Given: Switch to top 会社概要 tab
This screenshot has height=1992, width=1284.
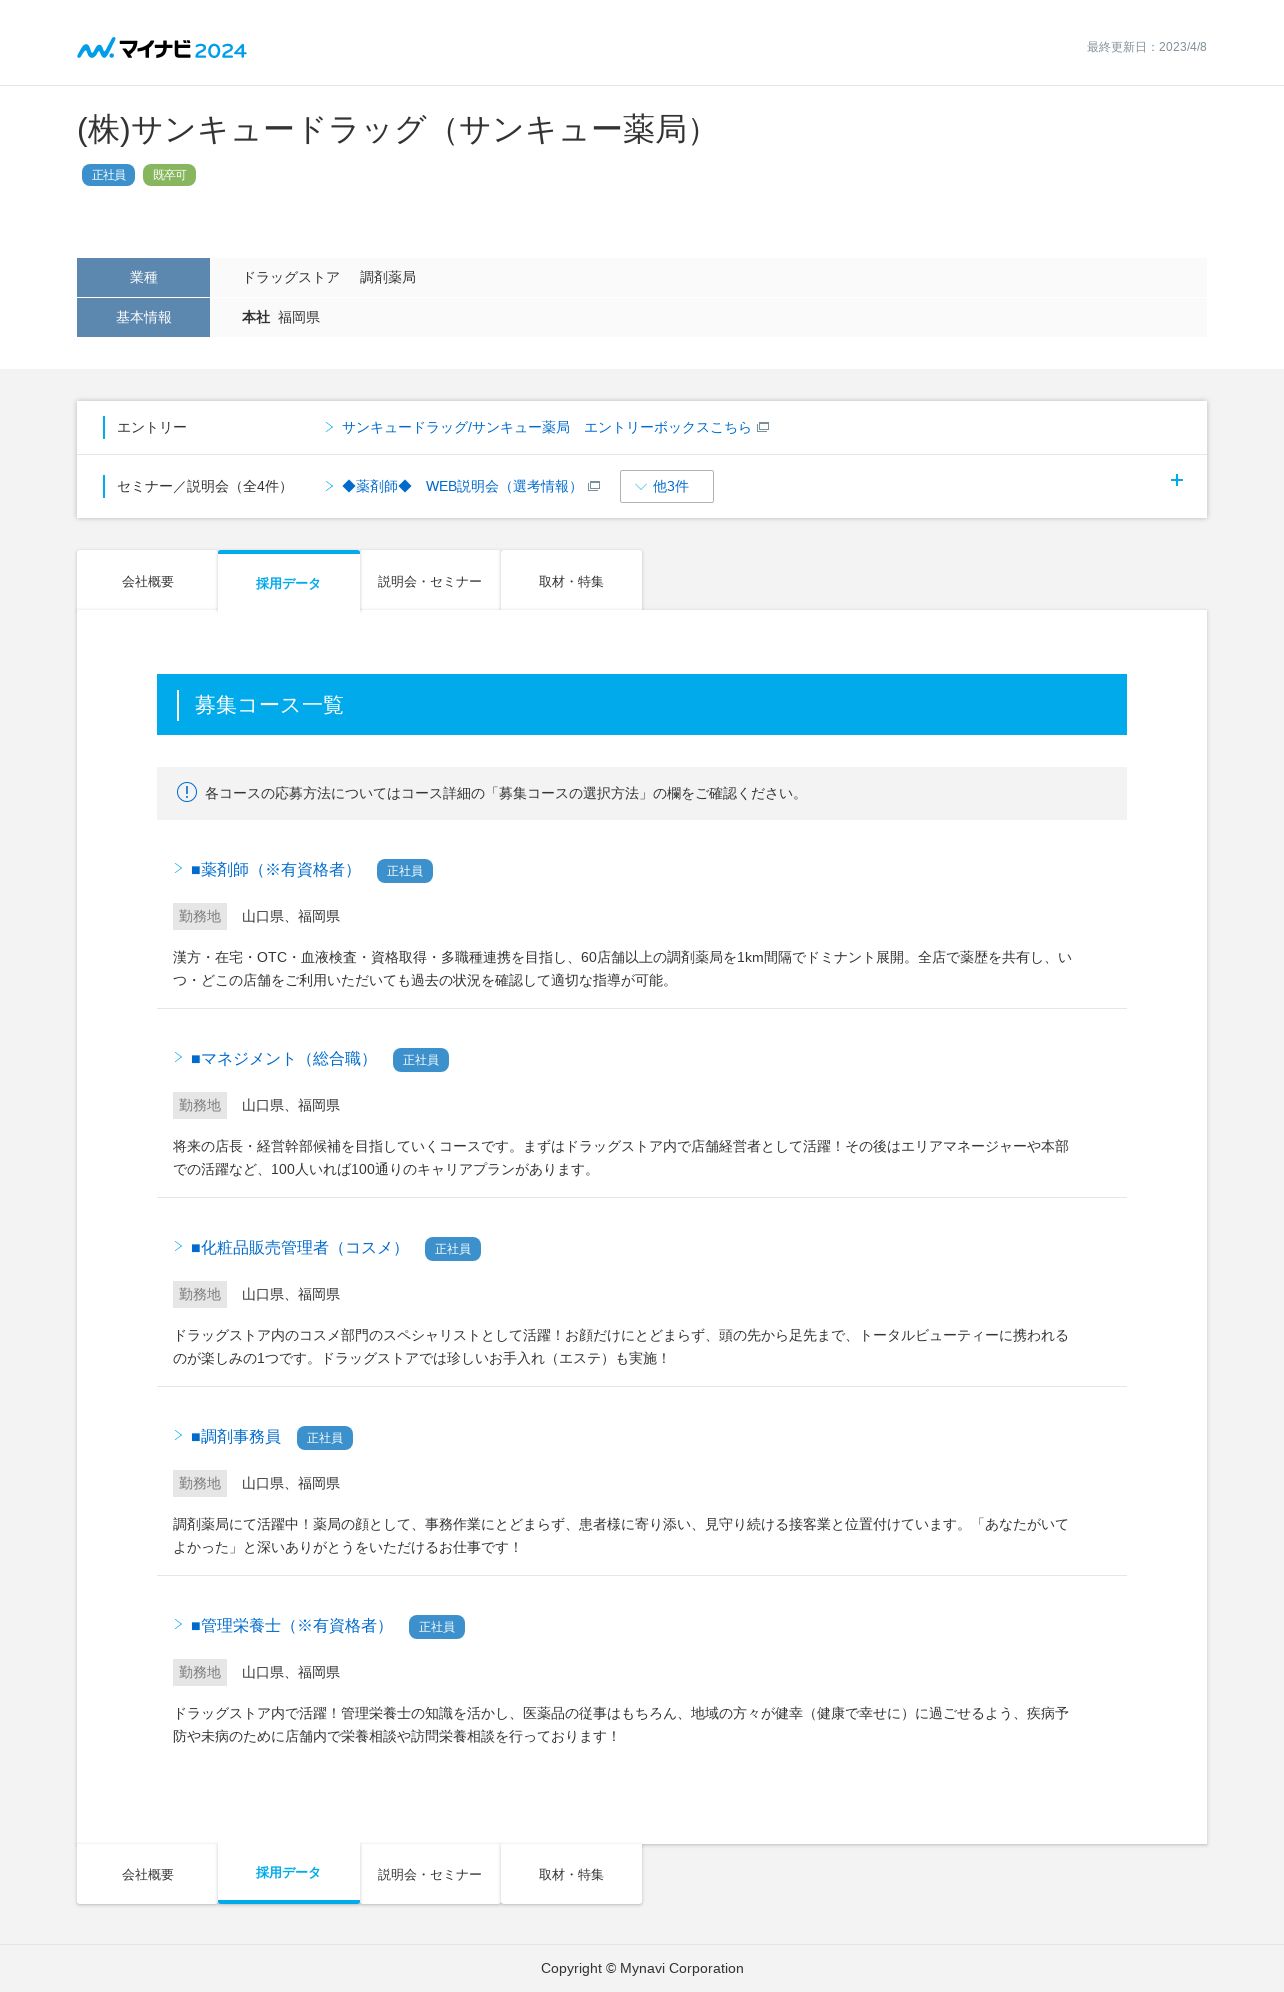Looking at the screenshot, I should pyautogui.click(x=147, y=581).
